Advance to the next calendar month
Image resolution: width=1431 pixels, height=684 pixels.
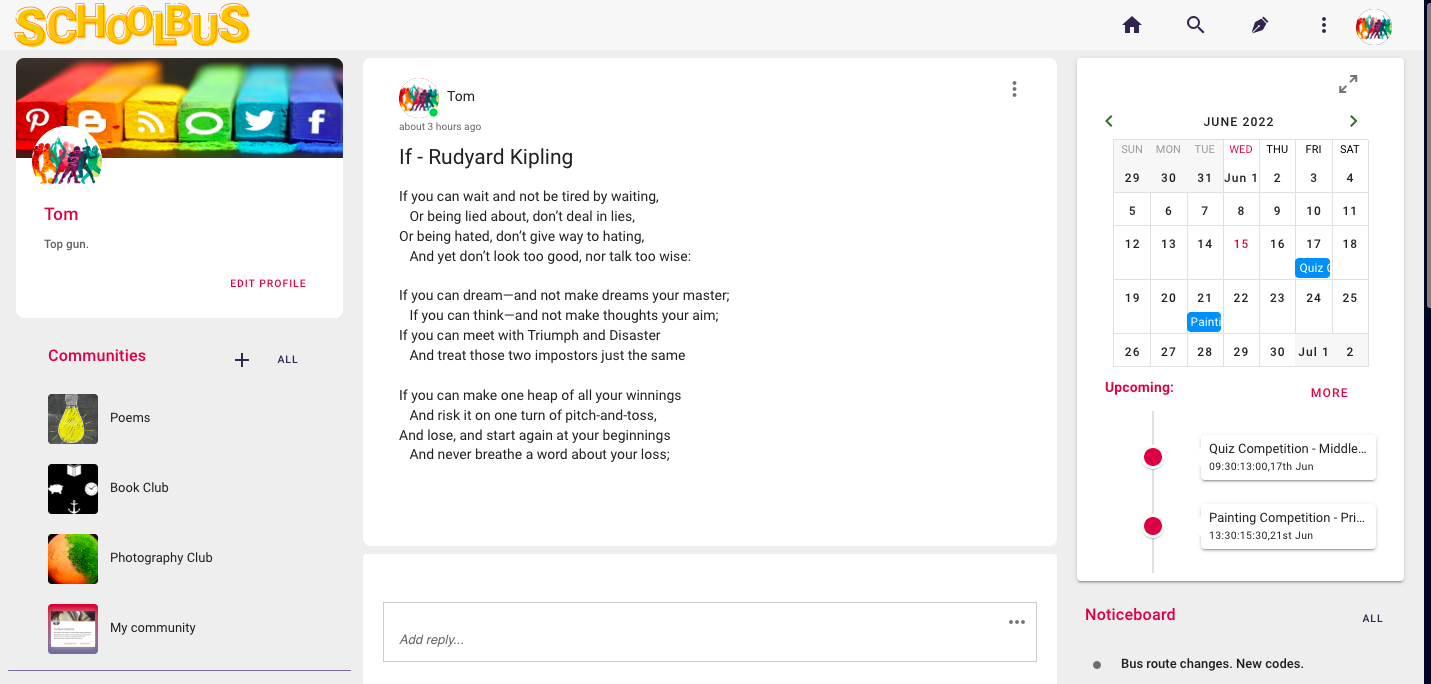pyautogui.click(x=1353, y=122)
